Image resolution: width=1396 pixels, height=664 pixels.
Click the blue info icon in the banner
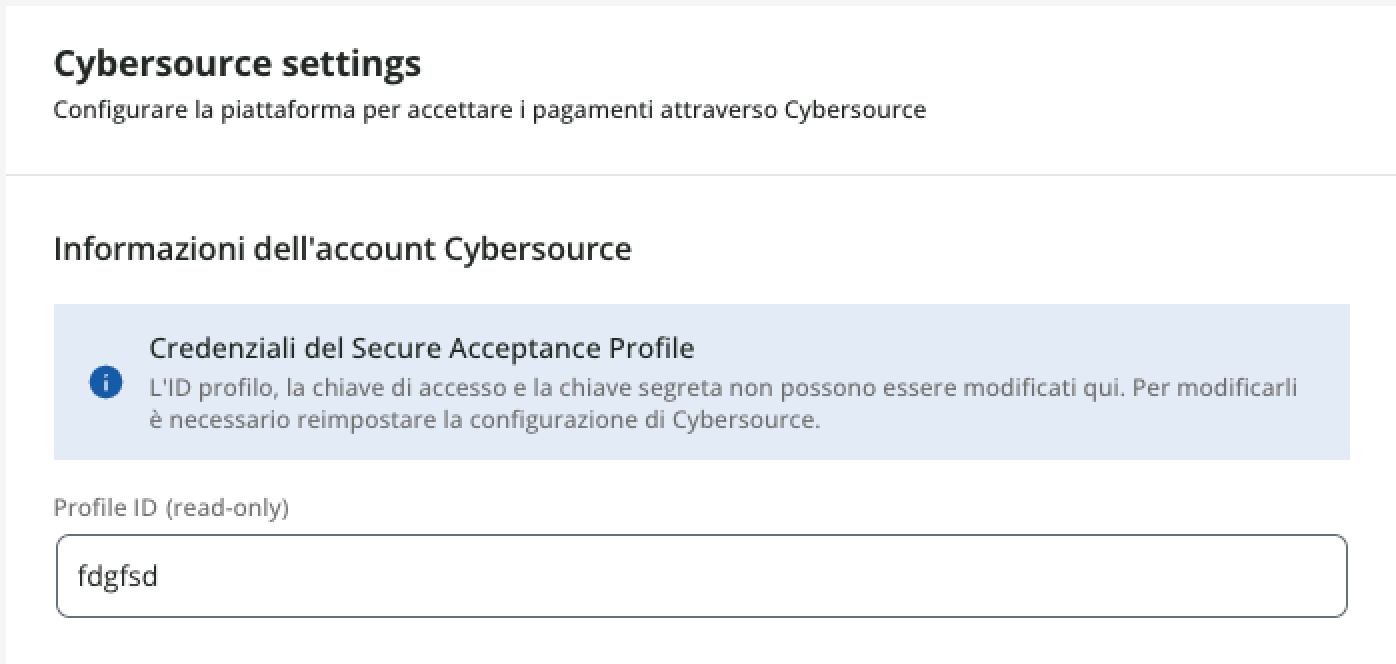pos(106,383)
